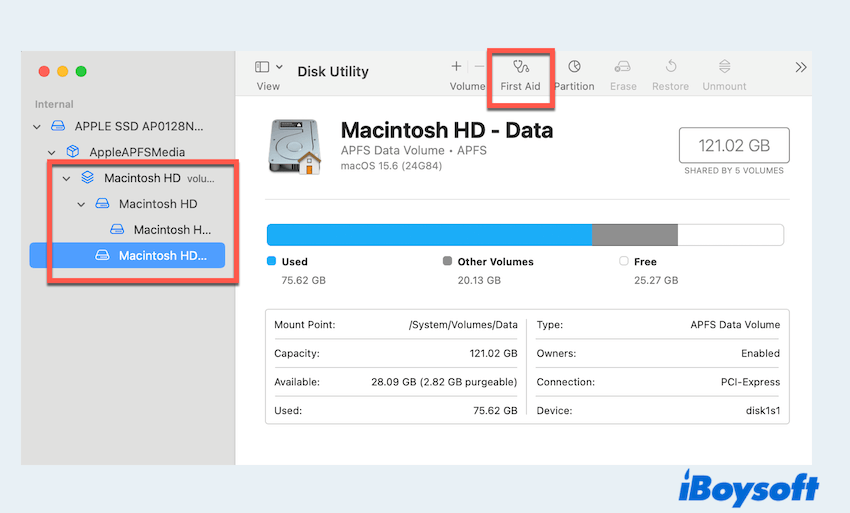Viewport: 850px width, 513px height.
Task: Click the Erase toolbar icon
Action: (622, 67)
